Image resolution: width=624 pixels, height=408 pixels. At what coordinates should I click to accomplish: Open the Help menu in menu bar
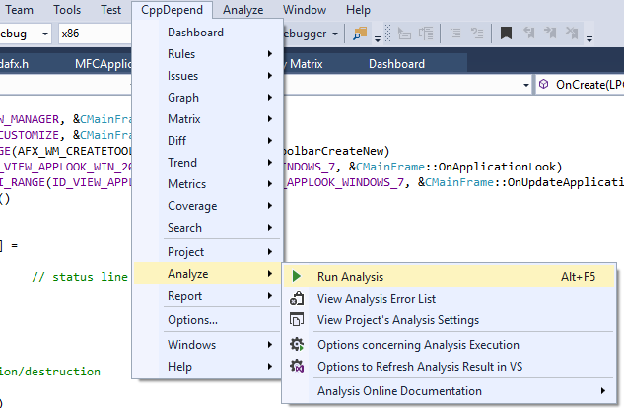click(x=358, y=10)
